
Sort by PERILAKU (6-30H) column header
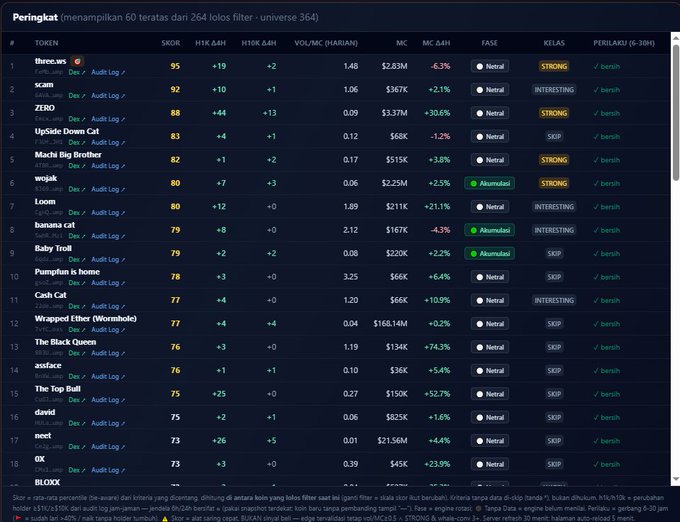pyautogui.click(x=624, y=43)
